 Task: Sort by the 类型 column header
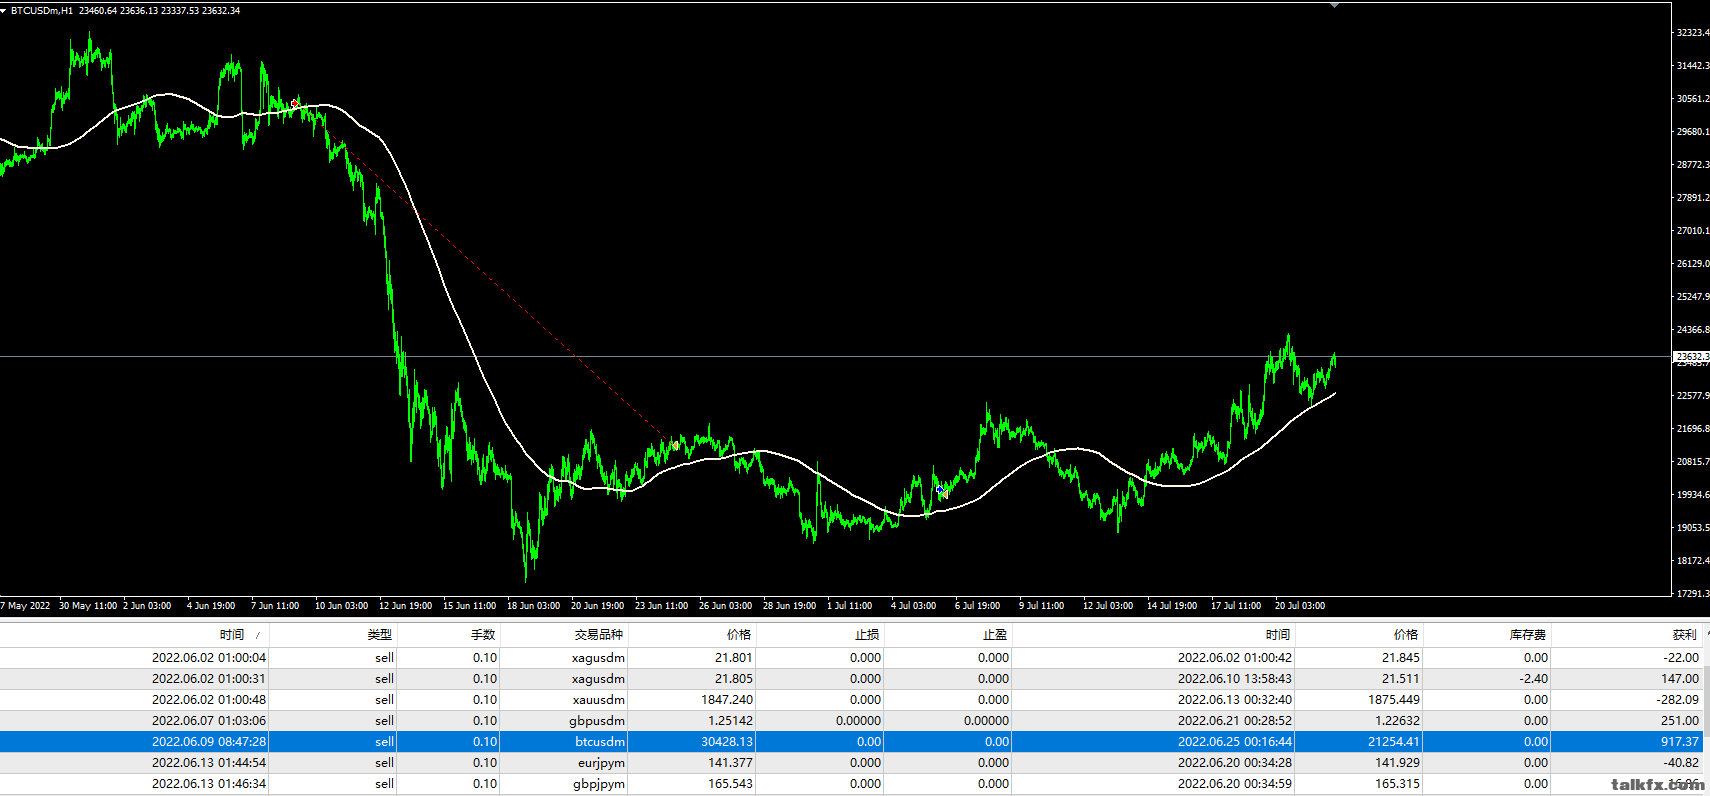click(x=379, y=634)
